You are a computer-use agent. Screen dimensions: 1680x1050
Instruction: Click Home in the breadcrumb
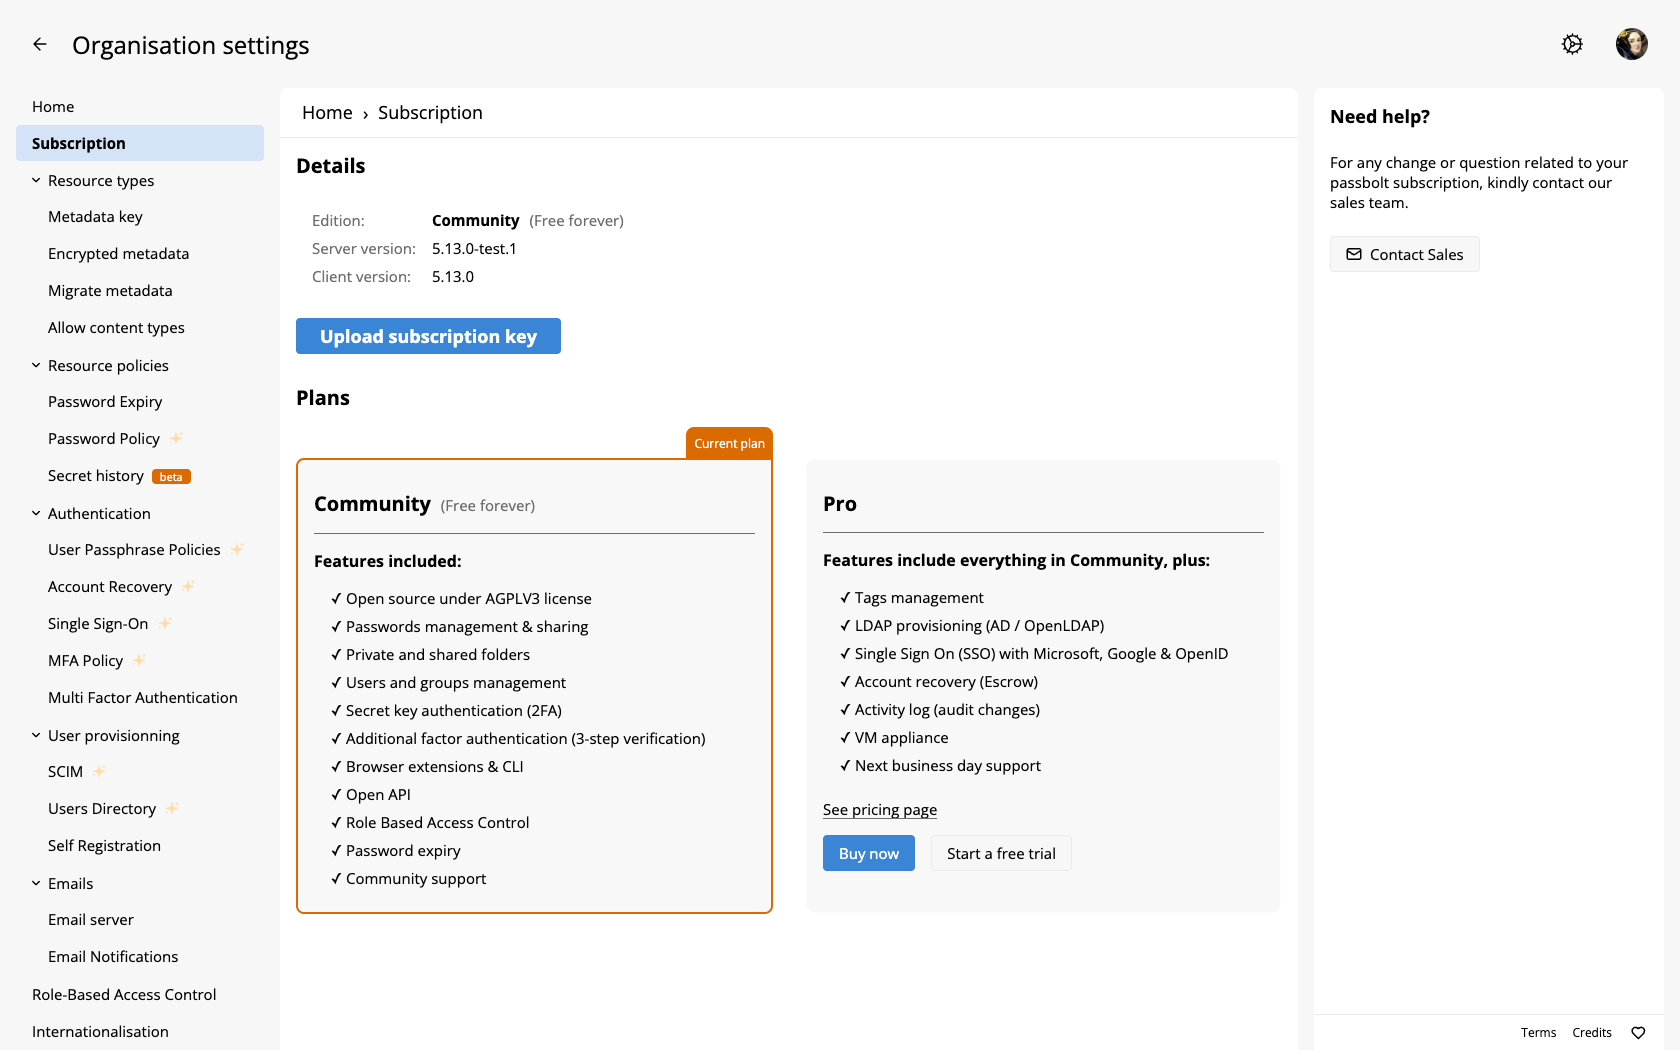327,113
